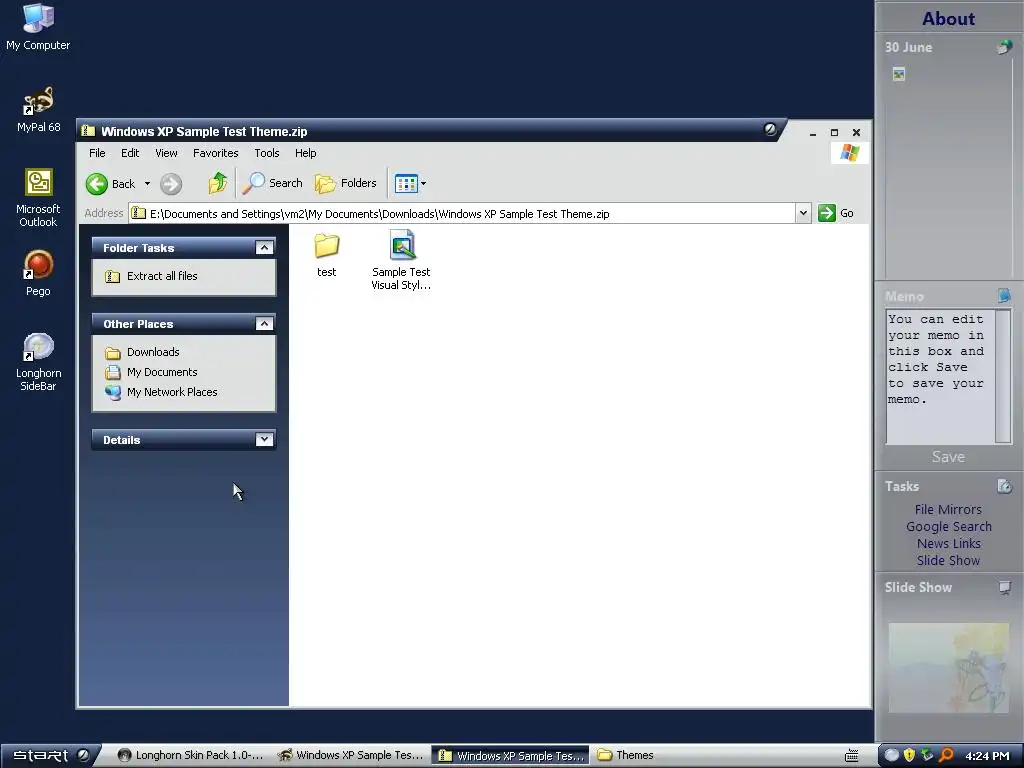Open the Search toolbar button
The width and height of the screenshot is (1024, 768).
pyautogui.click(x=272, y=184)
